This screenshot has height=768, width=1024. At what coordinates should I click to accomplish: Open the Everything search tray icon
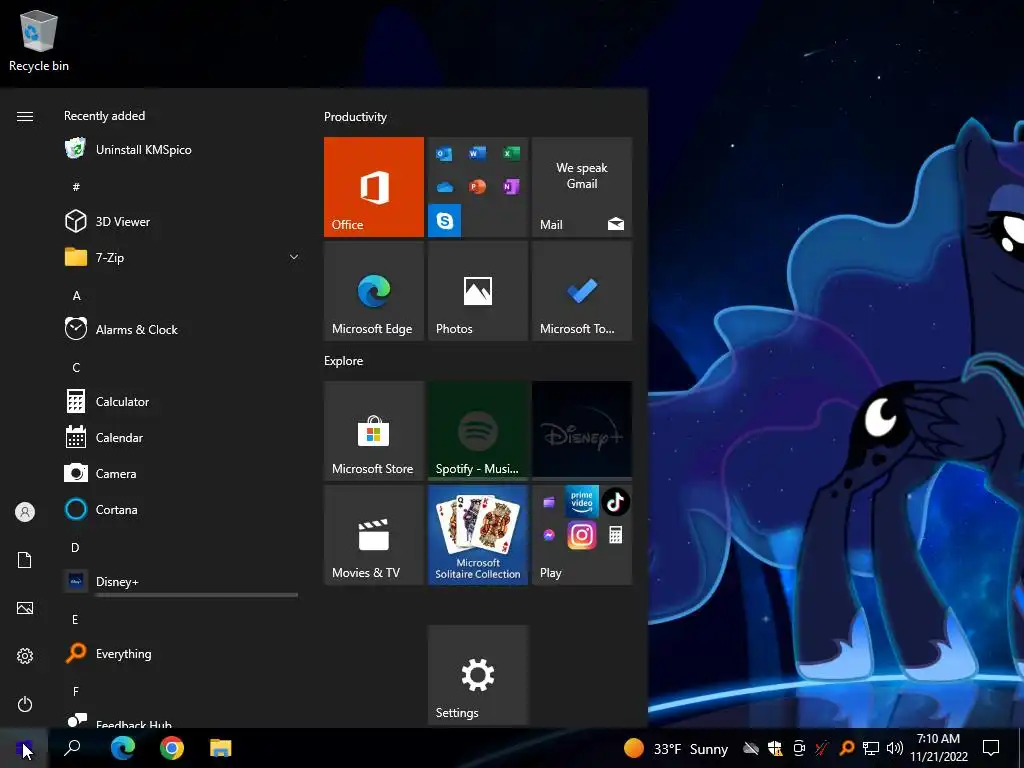click(x=846, y=748)
